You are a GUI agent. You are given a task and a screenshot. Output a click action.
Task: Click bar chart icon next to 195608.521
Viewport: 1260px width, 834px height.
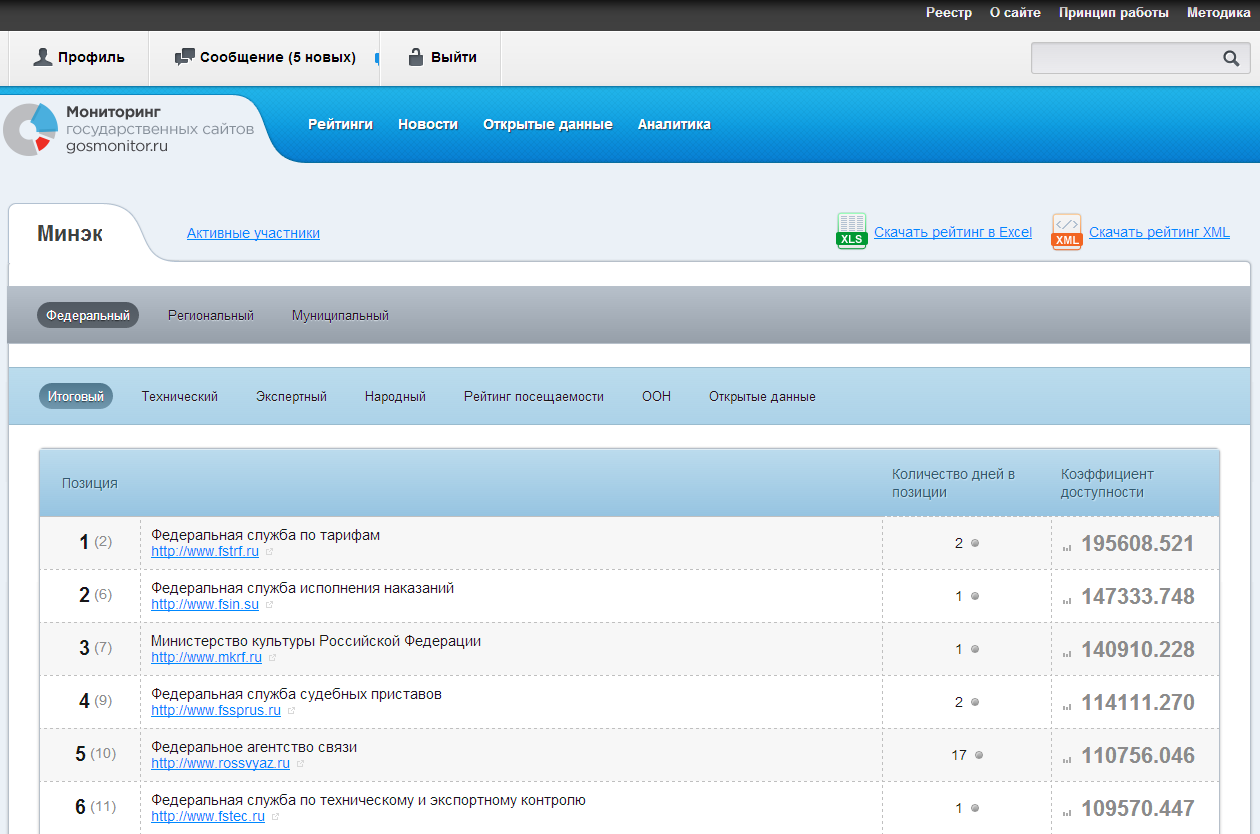(x=1067, y=547)
